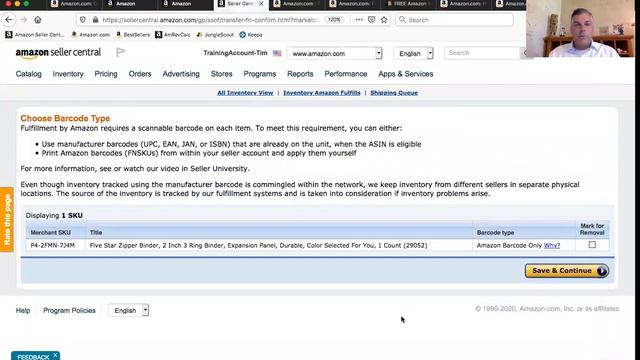This screenshot has height=360, width=640.
Task: Open the Catalog menu
Action: tap(29, 74)
